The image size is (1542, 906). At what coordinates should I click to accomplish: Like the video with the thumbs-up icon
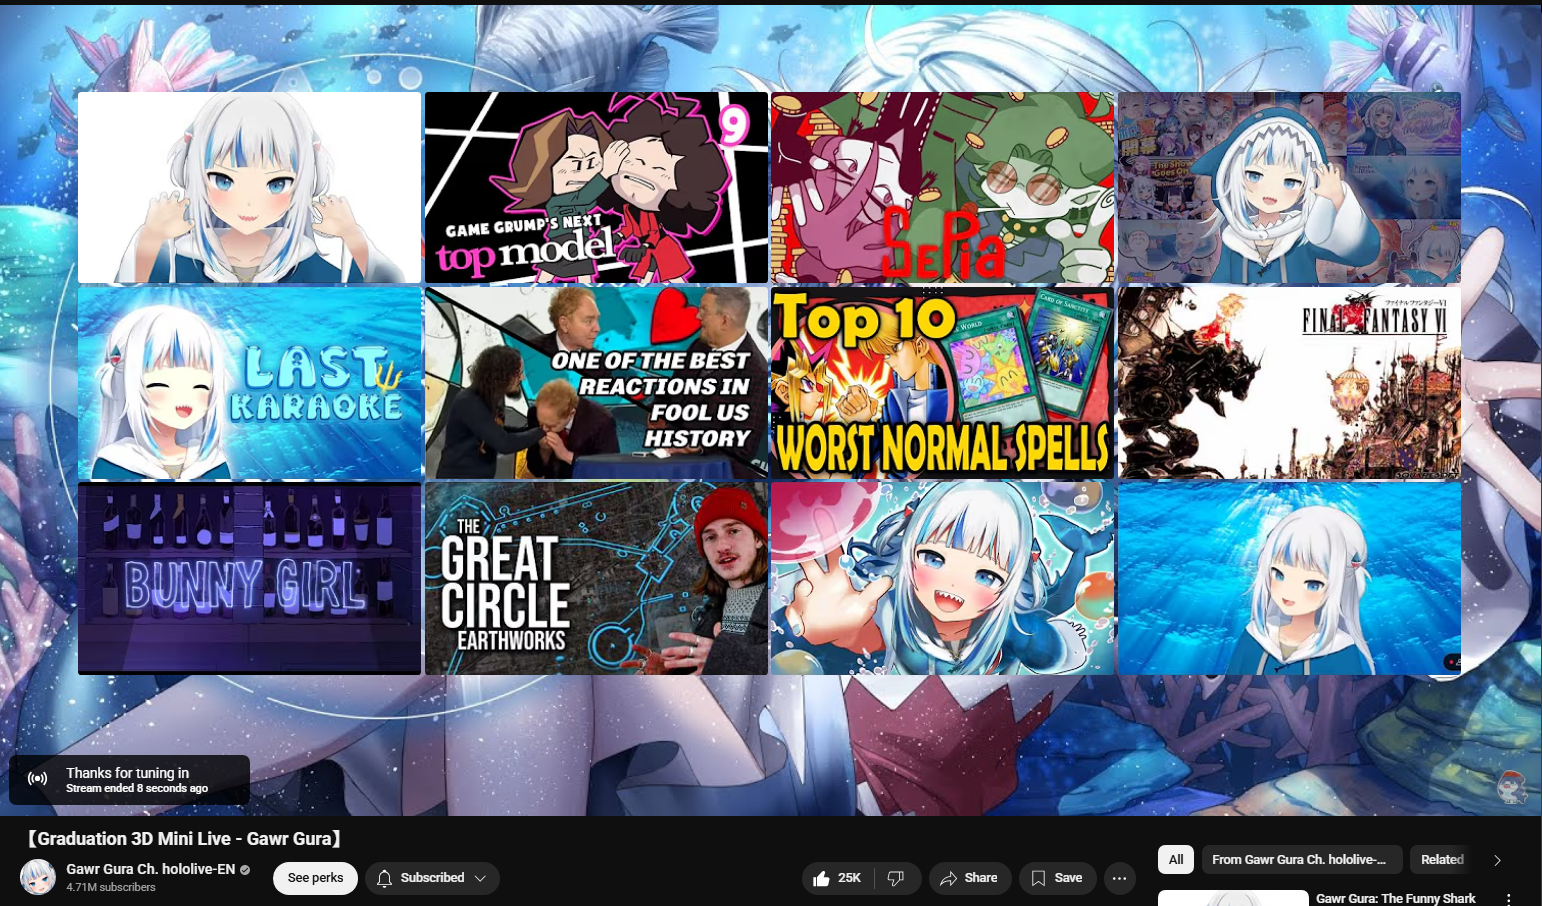click(837, 878)
